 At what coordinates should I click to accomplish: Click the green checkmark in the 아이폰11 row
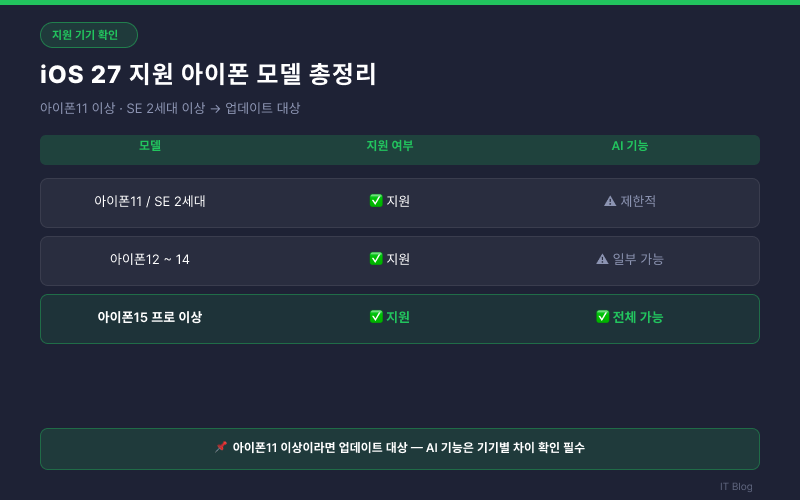click(376, 201)
